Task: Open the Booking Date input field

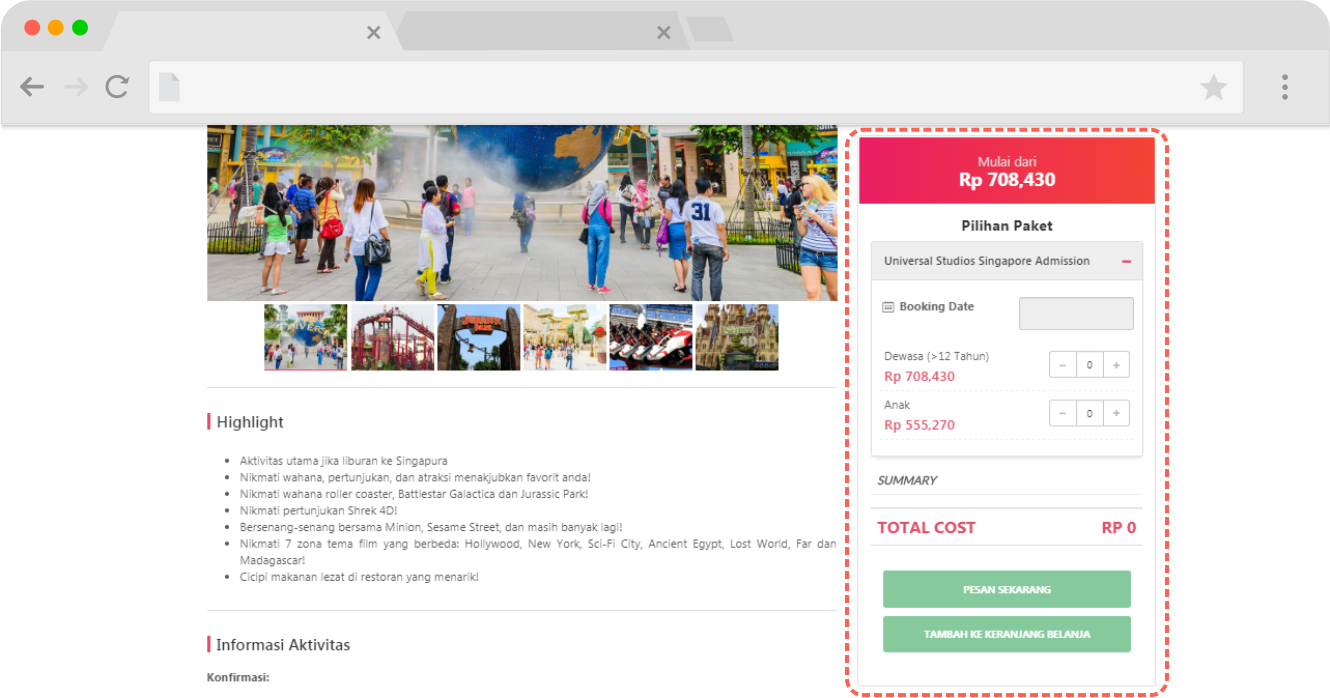Action: pyautogui.click(x=1076, y=313)
